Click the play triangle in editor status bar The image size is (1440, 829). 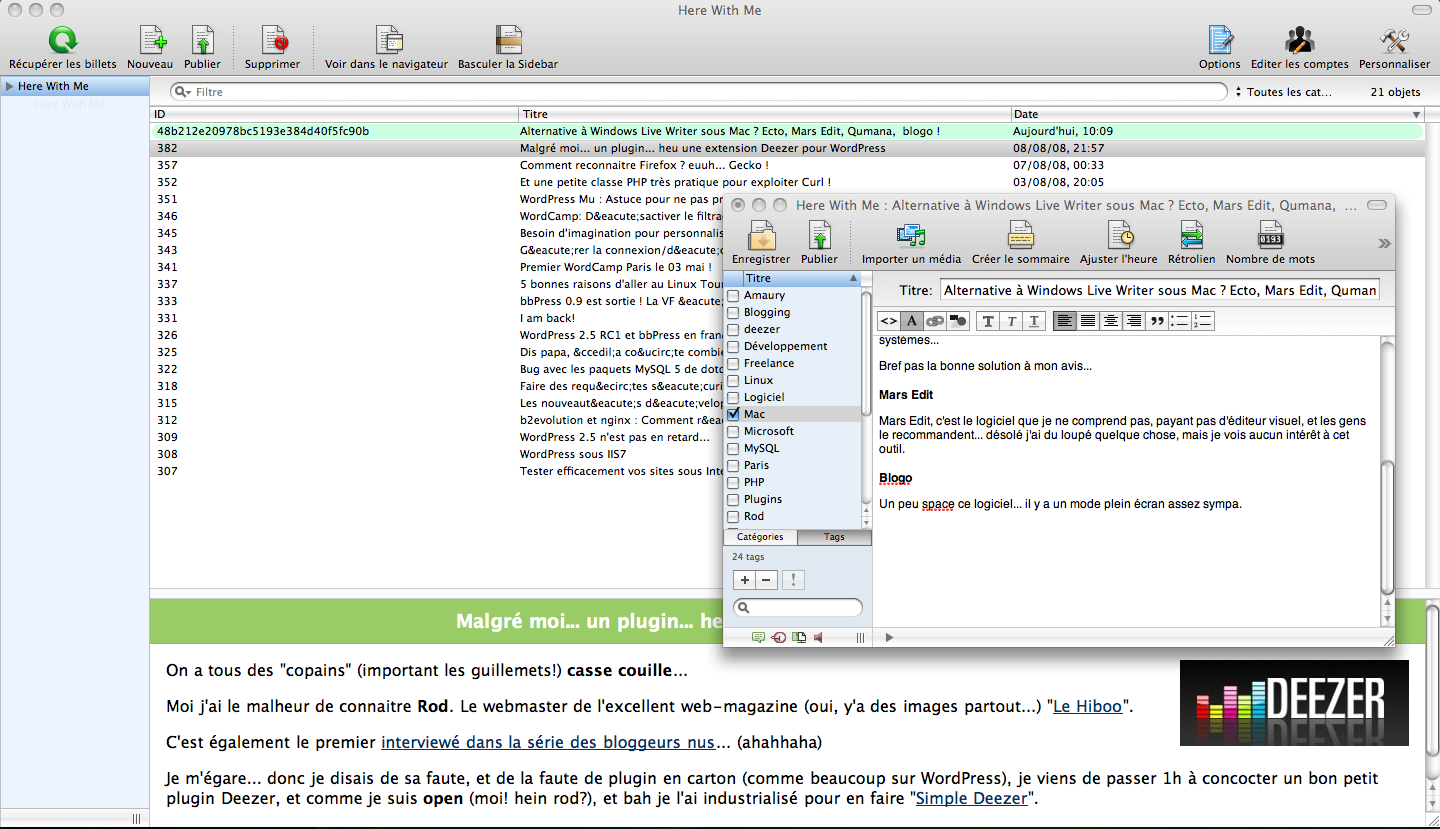[890, 637]
